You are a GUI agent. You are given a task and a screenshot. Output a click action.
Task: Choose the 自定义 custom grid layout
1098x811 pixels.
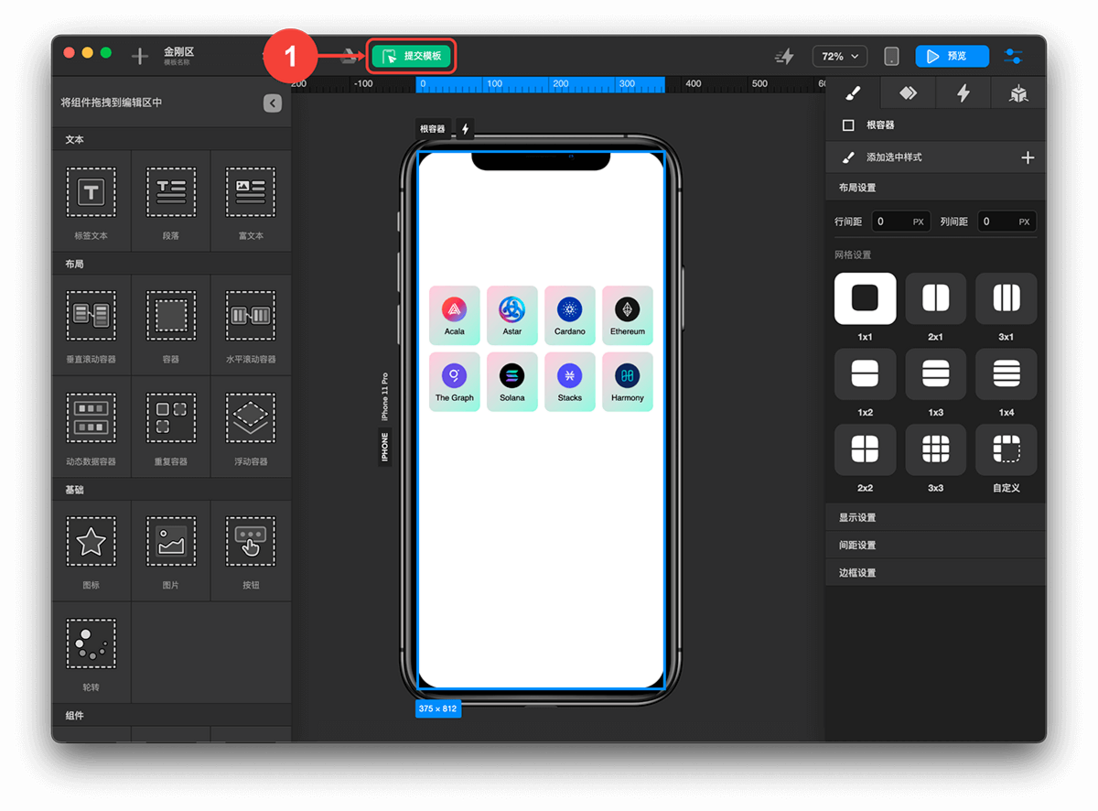pos(1006,450)
